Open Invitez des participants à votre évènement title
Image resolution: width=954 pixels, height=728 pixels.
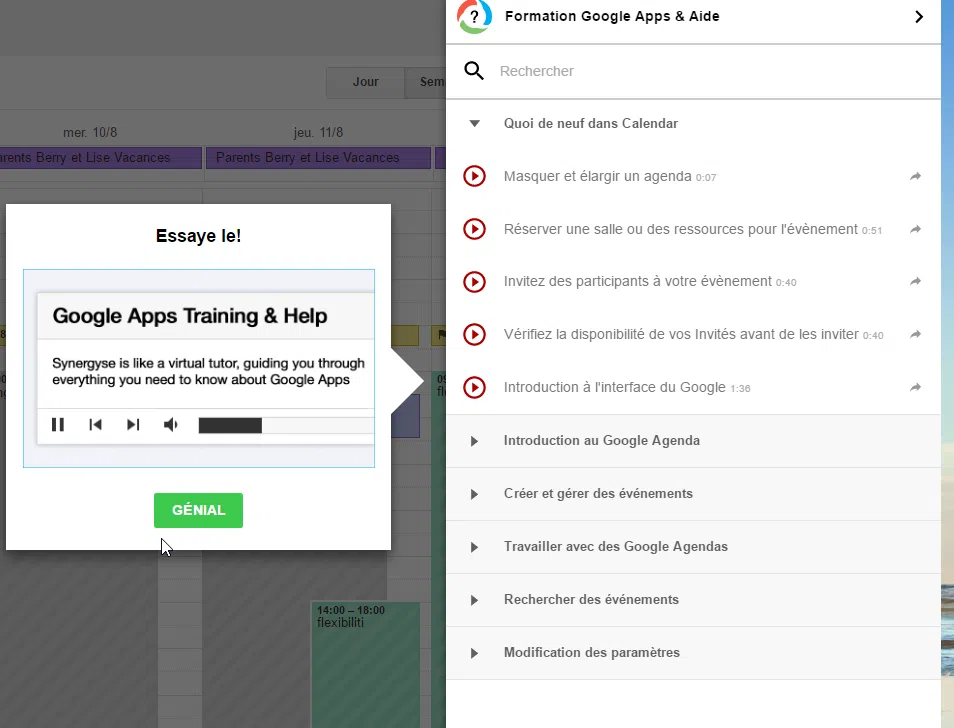638,282
